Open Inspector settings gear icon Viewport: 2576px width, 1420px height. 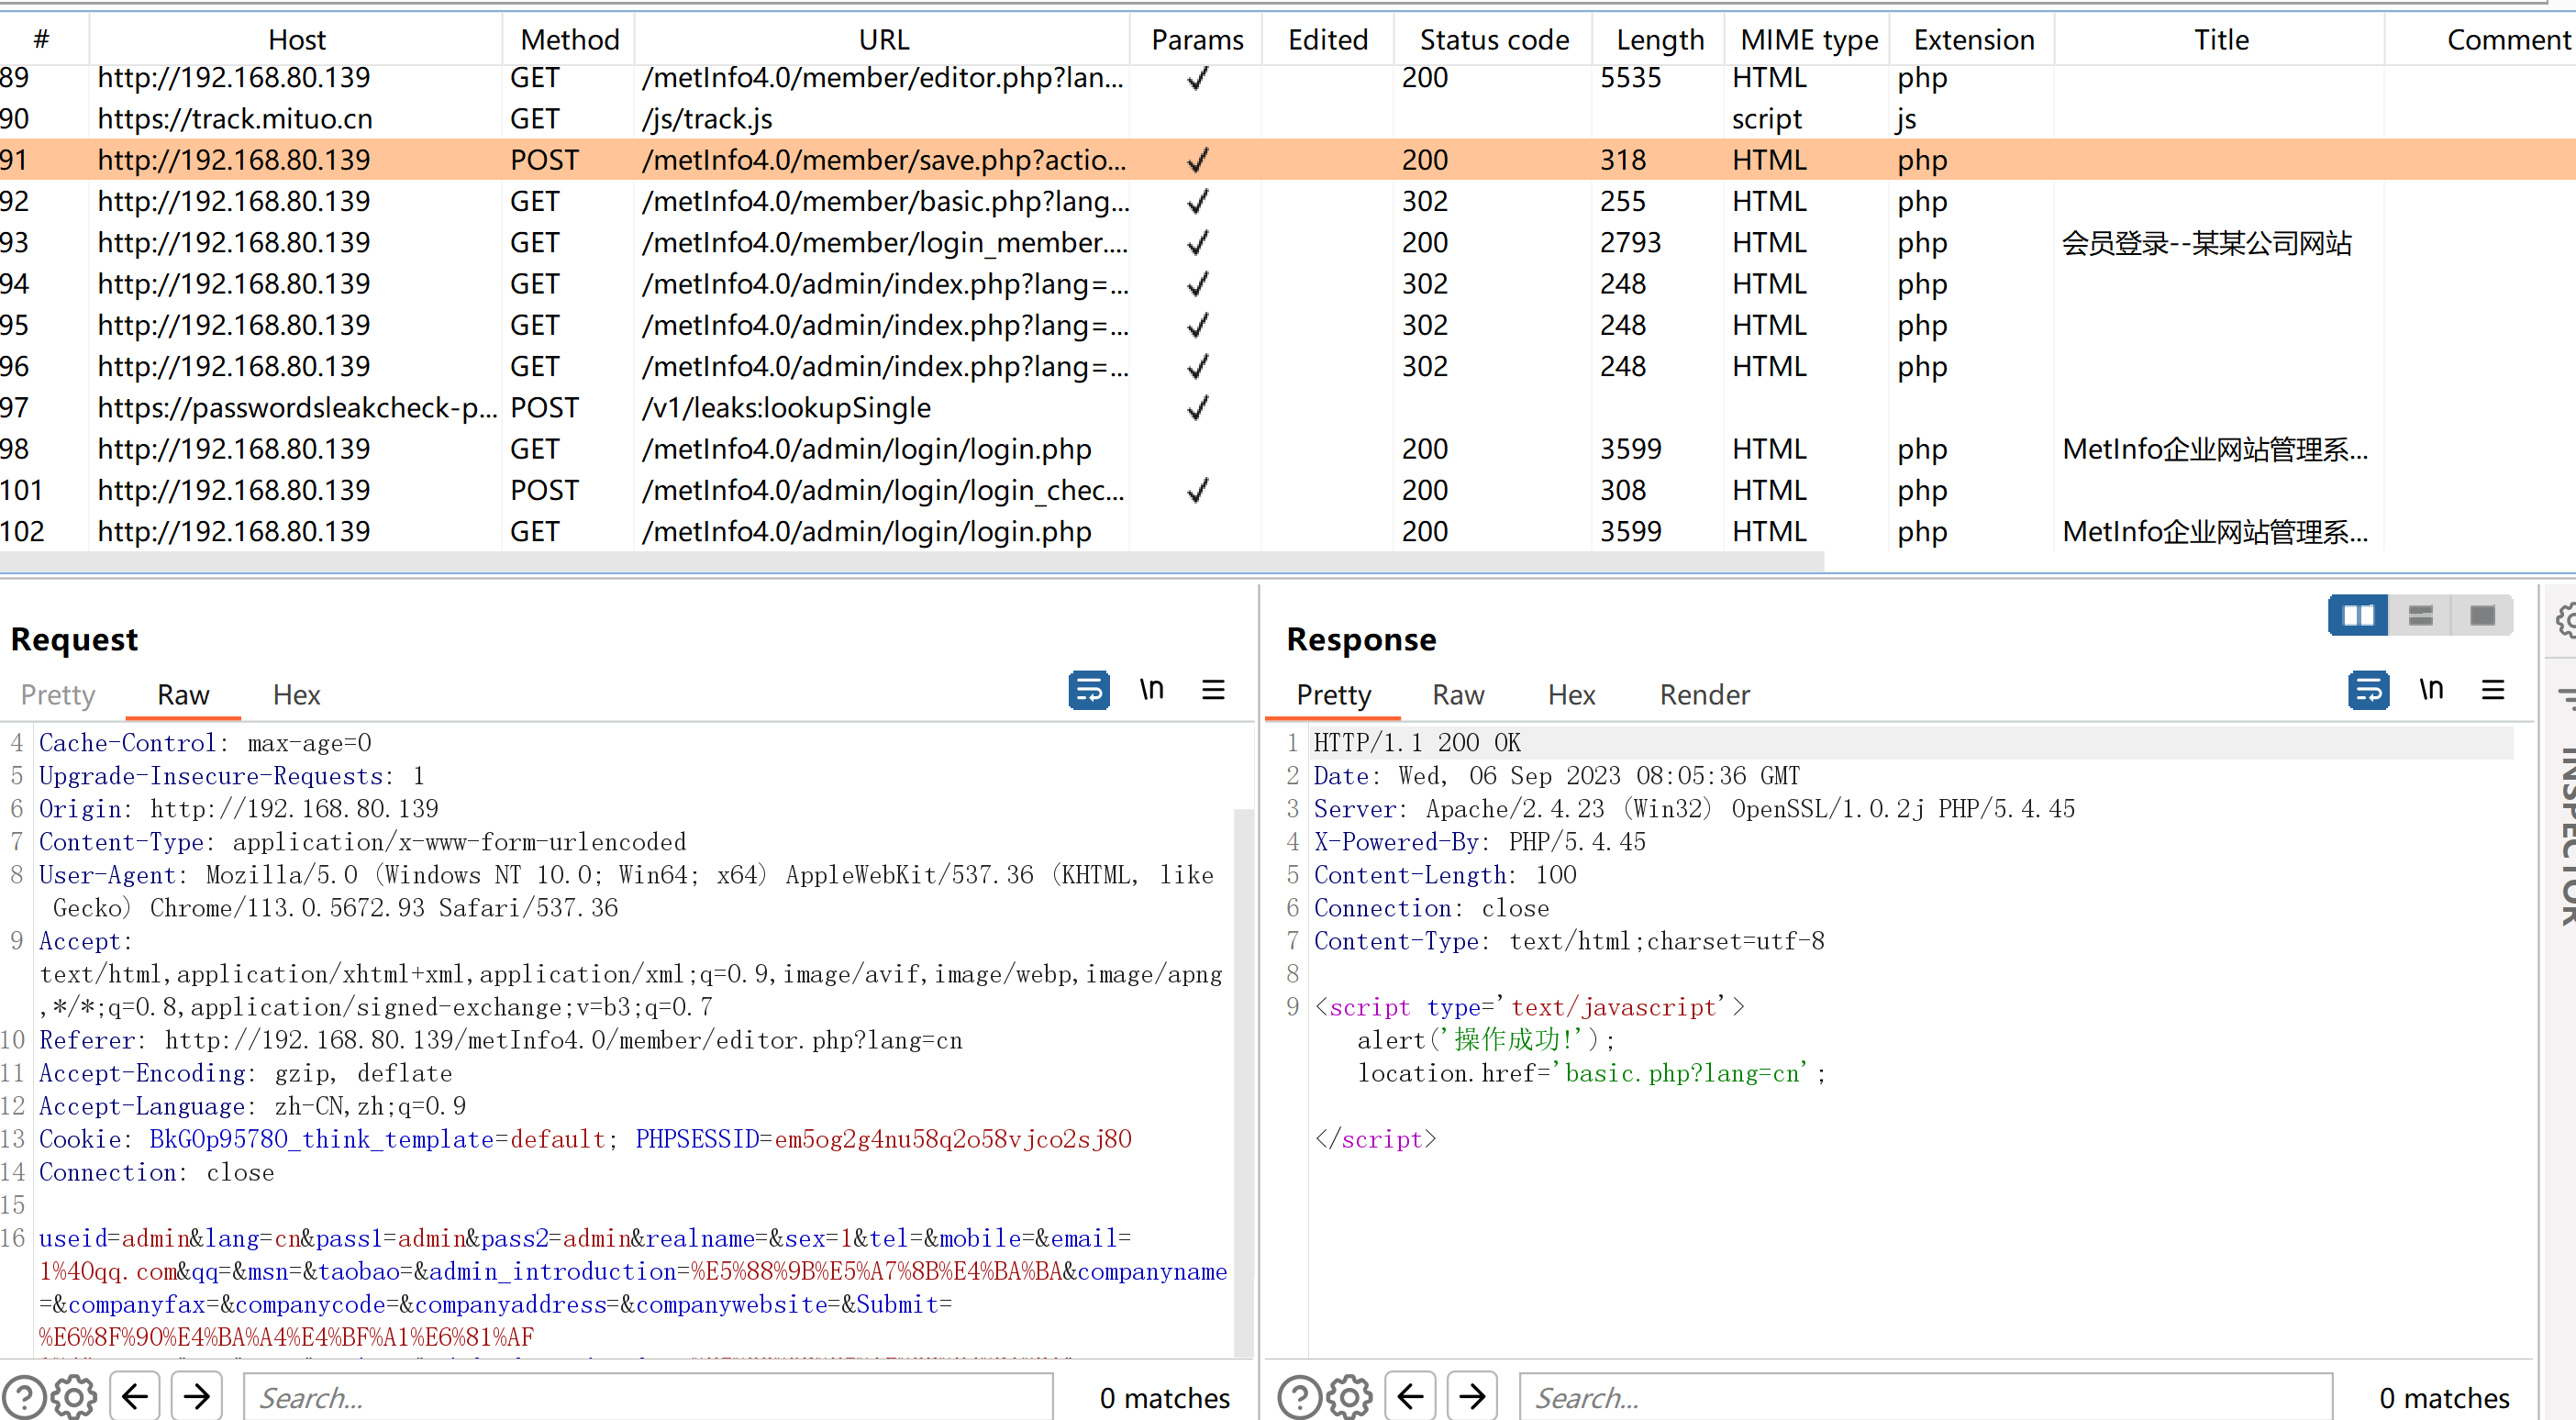[2566, 620]
